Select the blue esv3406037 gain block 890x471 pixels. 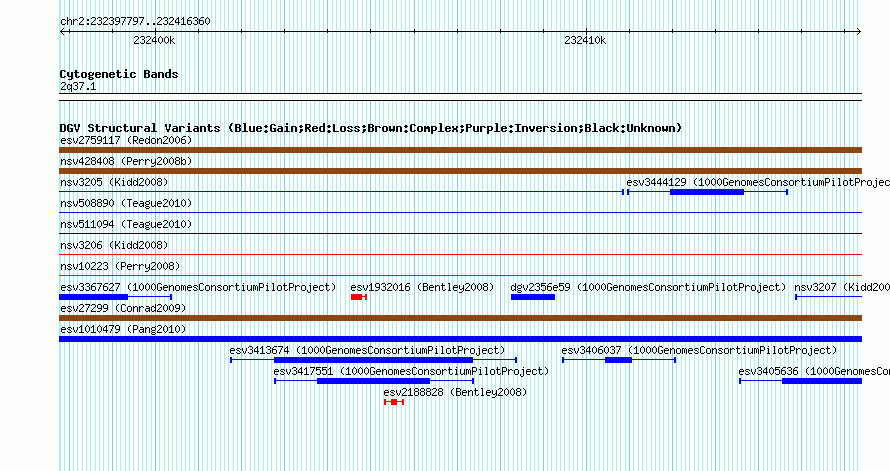click(x=619, y=360)
